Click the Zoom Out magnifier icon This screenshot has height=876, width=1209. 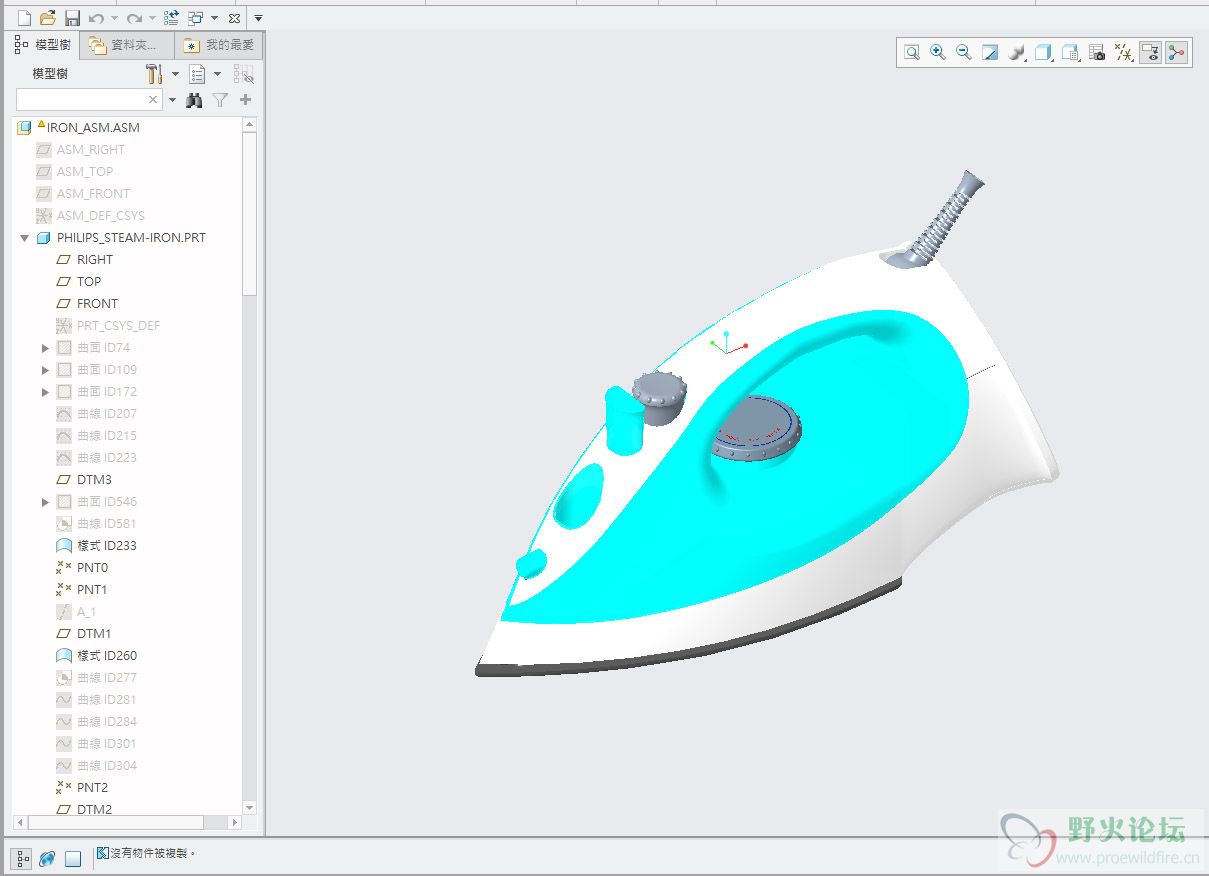click(x=964, y=53)
